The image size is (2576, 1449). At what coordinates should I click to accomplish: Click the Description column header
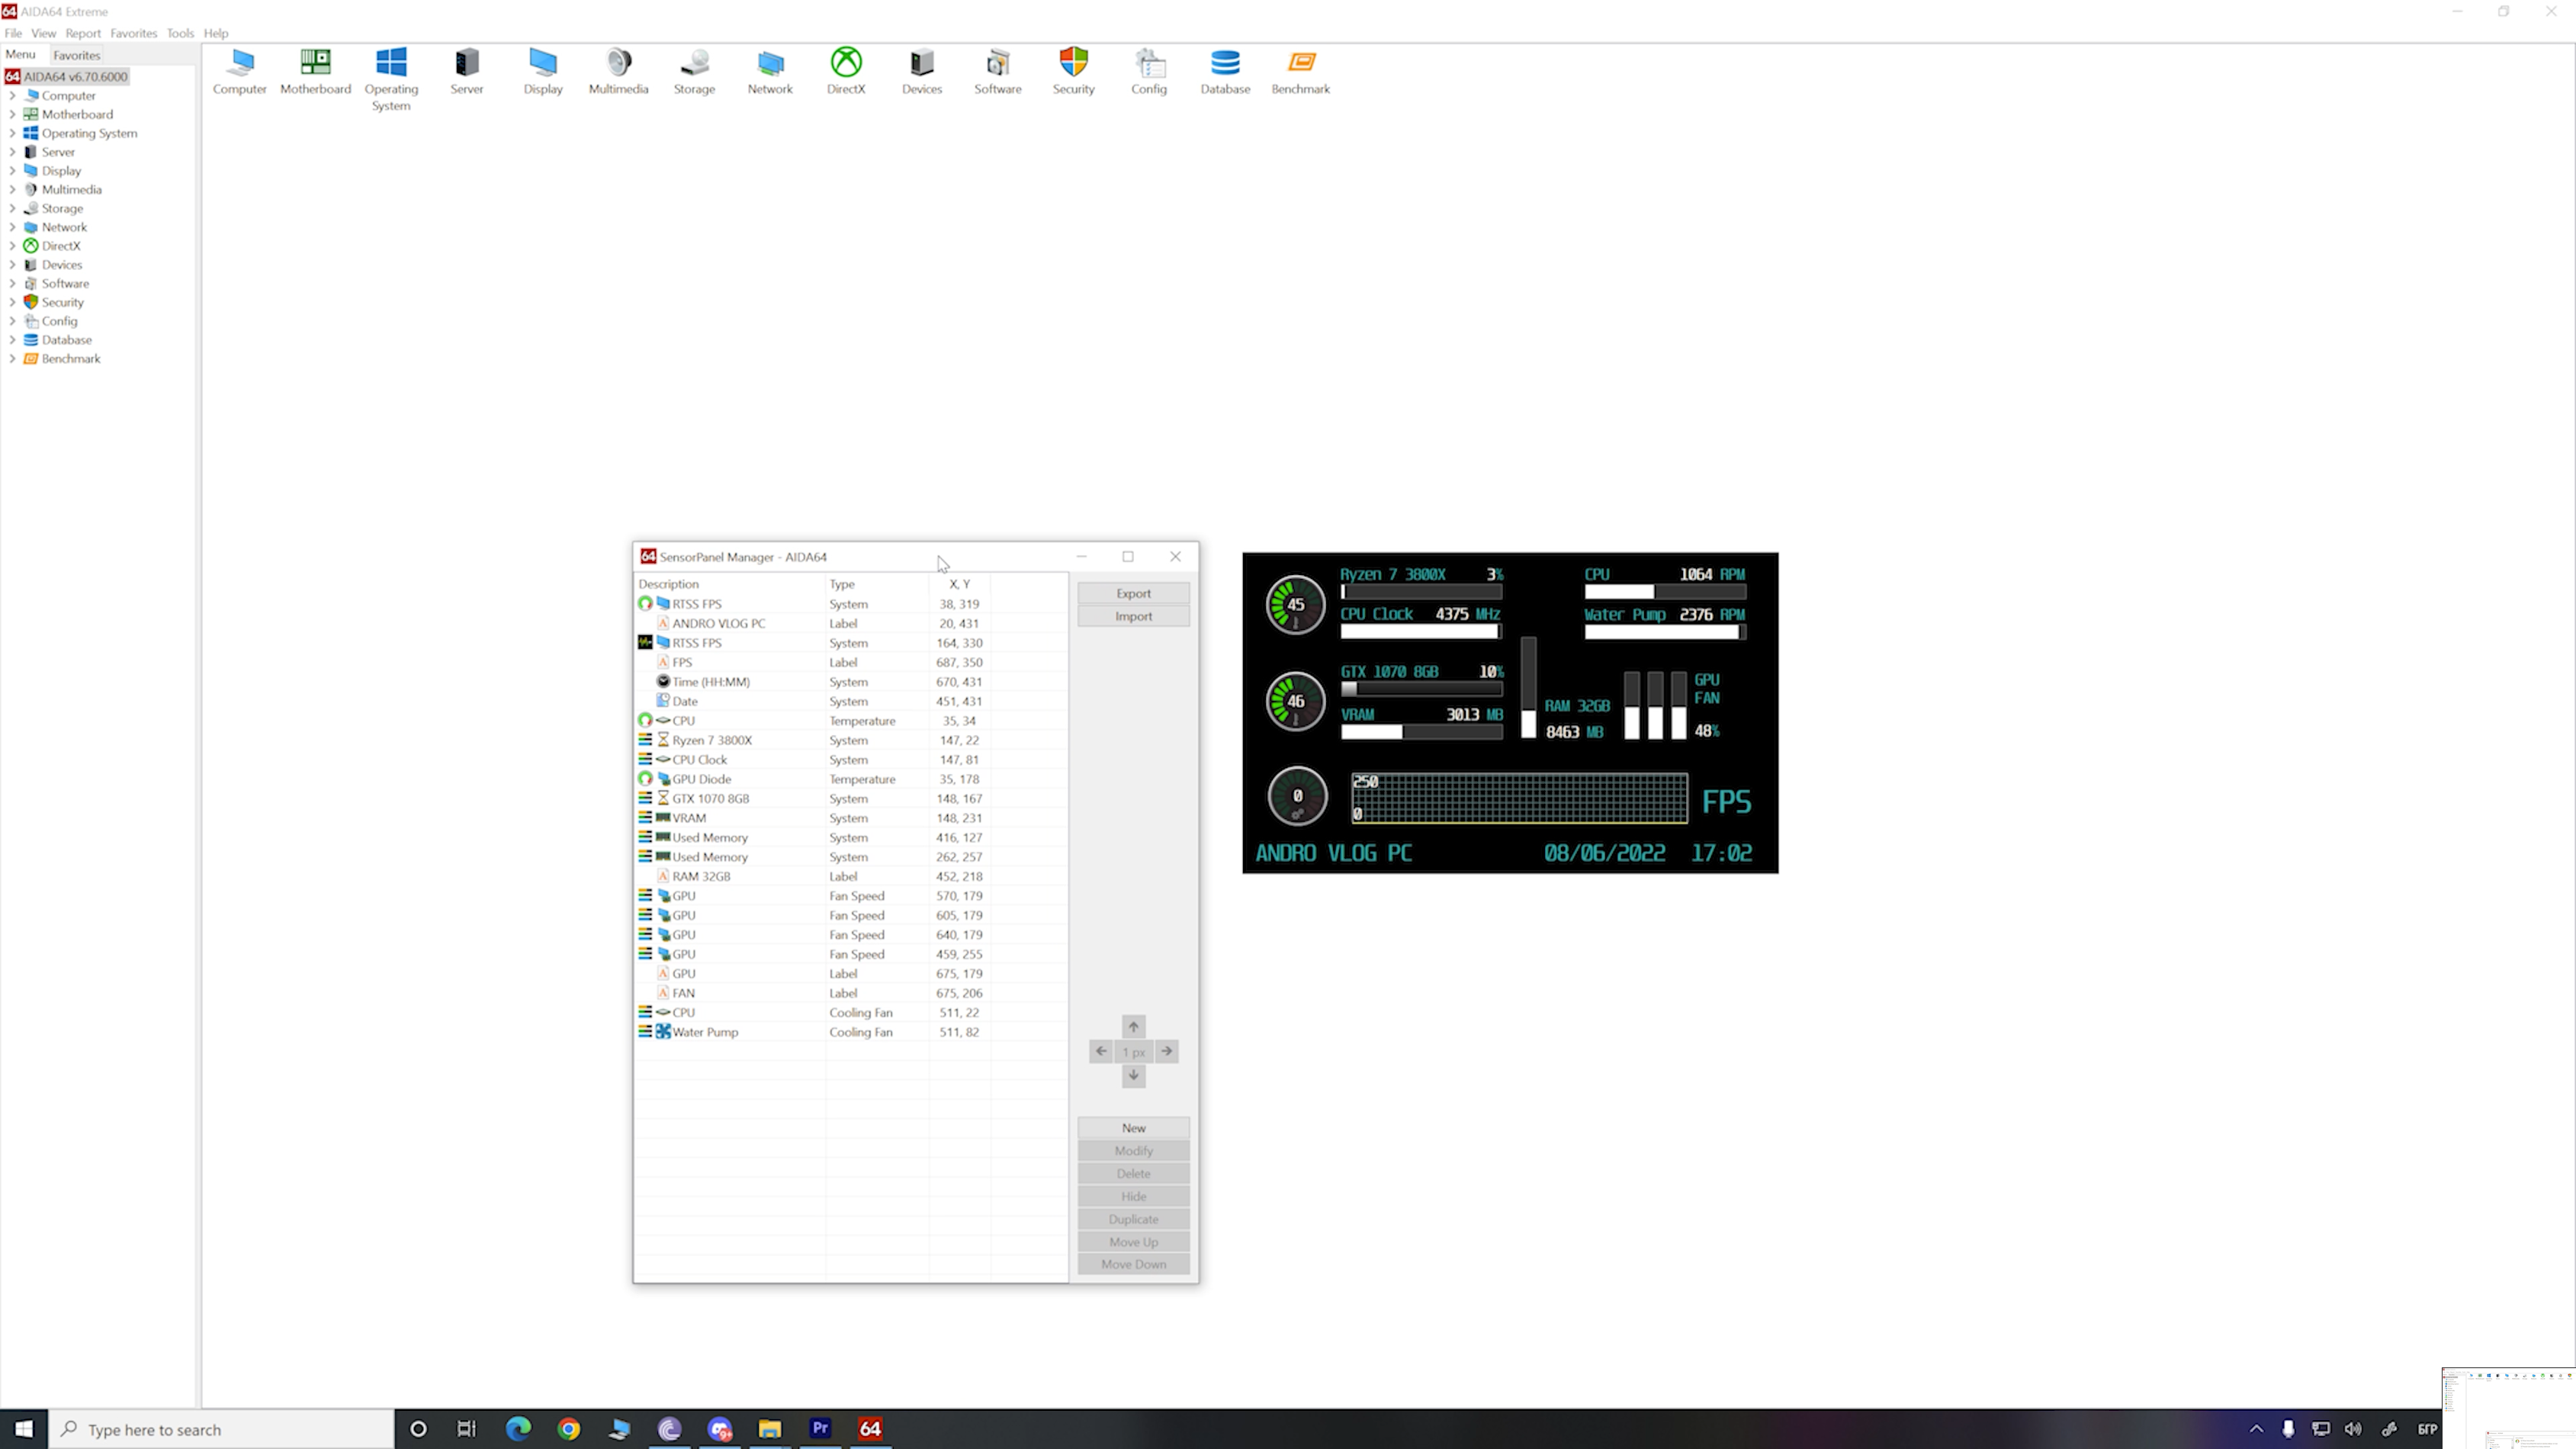pyautogui.click(x=730, y=584)
